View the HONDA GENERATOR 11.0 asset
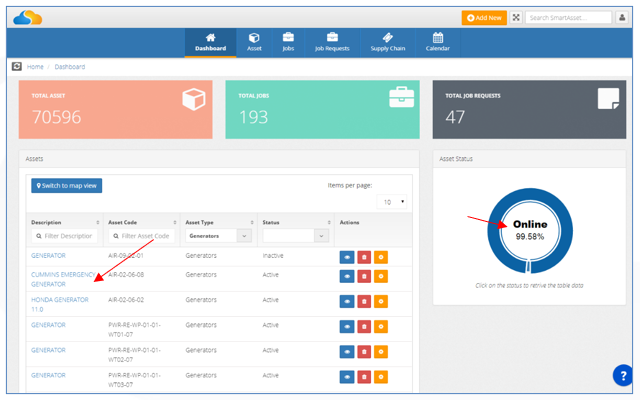 click(x=347, y=302)
